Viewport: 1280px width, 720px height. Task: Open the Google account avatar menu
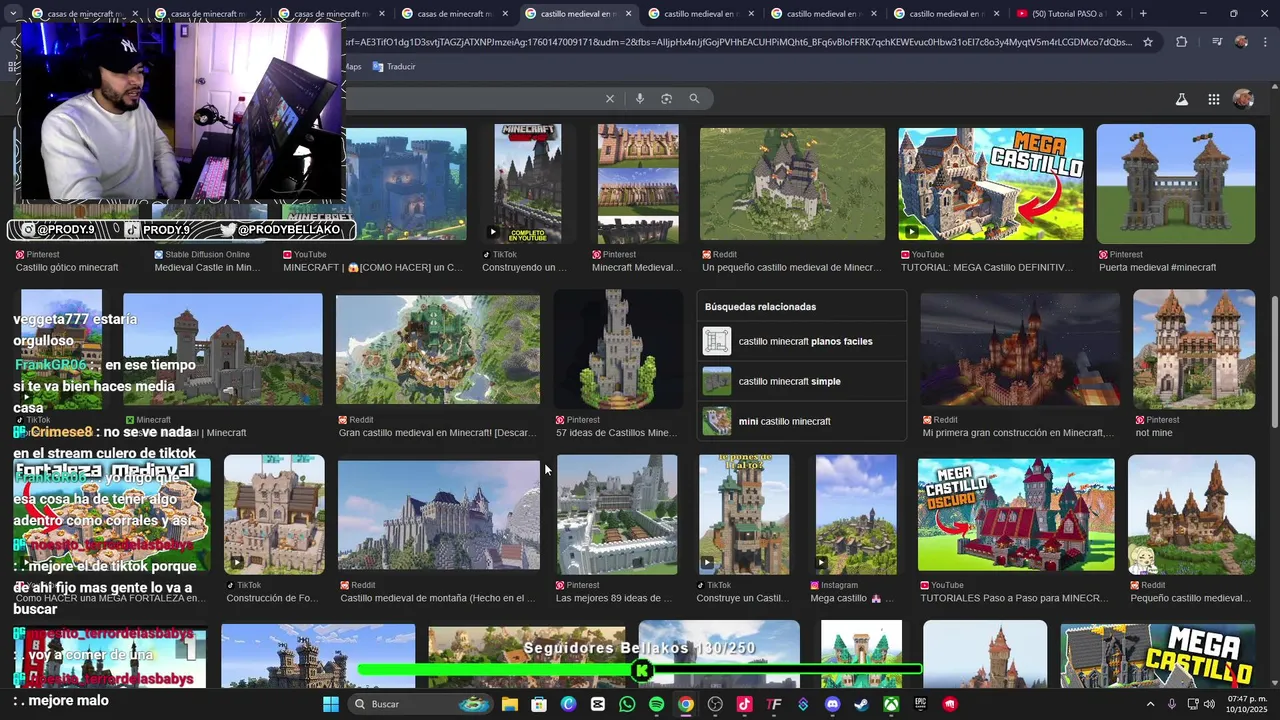pyautogui.click(x=1243, y=99)
